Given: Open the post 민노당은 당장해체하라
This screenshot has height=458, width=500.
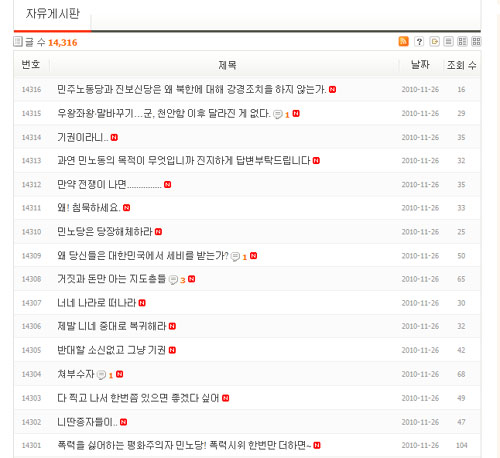Looking at the screenshot, I should pos(105,232).
